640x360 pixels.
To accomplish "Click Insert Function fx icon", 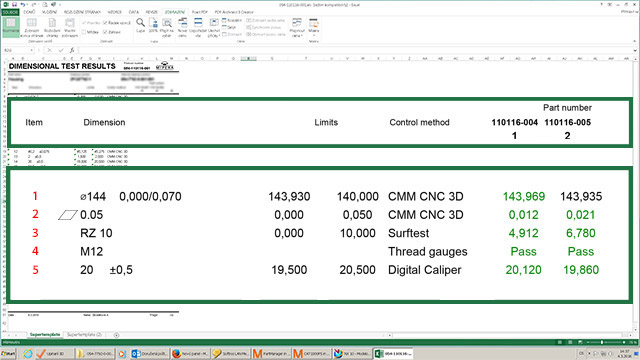I will click(72, 50).
